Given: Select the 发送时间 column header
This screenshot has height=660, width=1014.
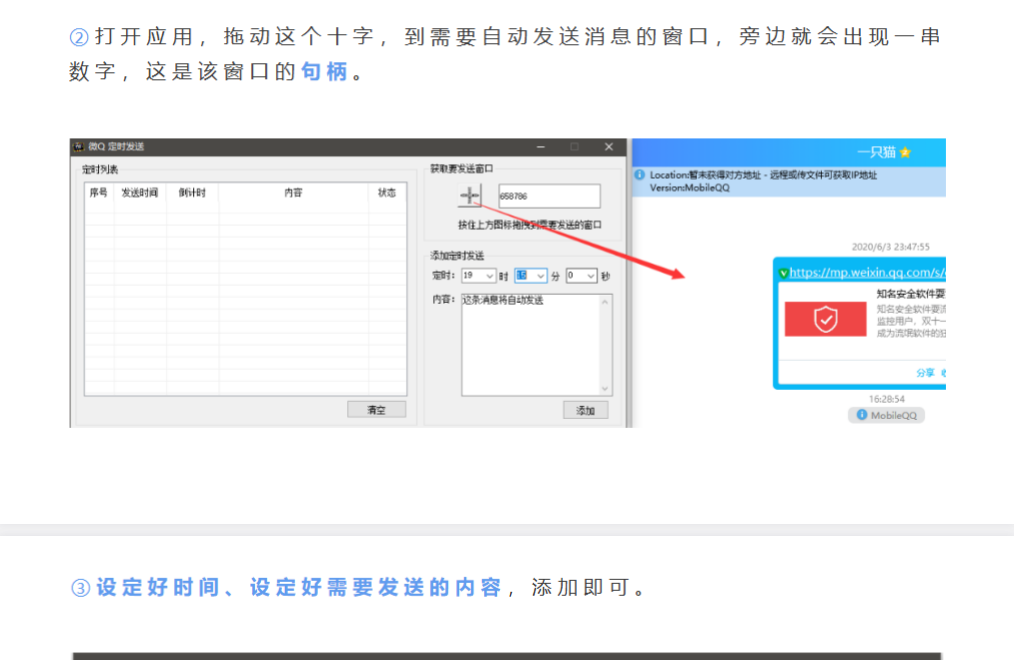Looking at the screenshot, I should (139, 193).
